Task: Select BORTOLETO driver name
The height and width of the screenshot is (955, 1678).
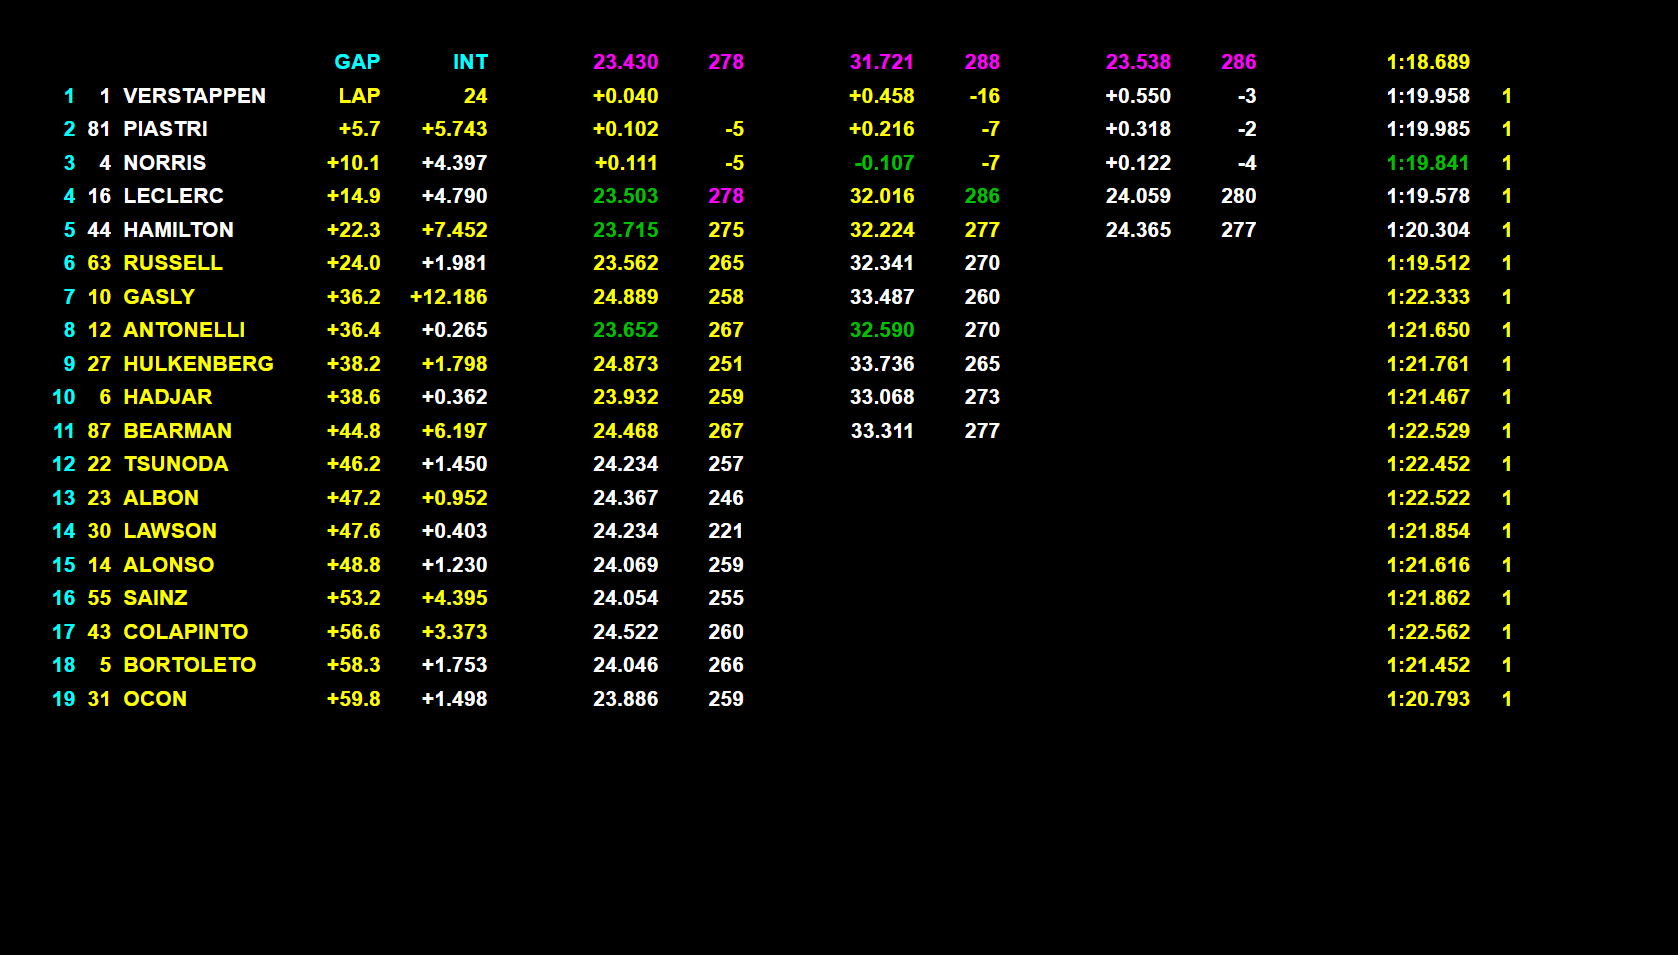Action: click(189, 665)
